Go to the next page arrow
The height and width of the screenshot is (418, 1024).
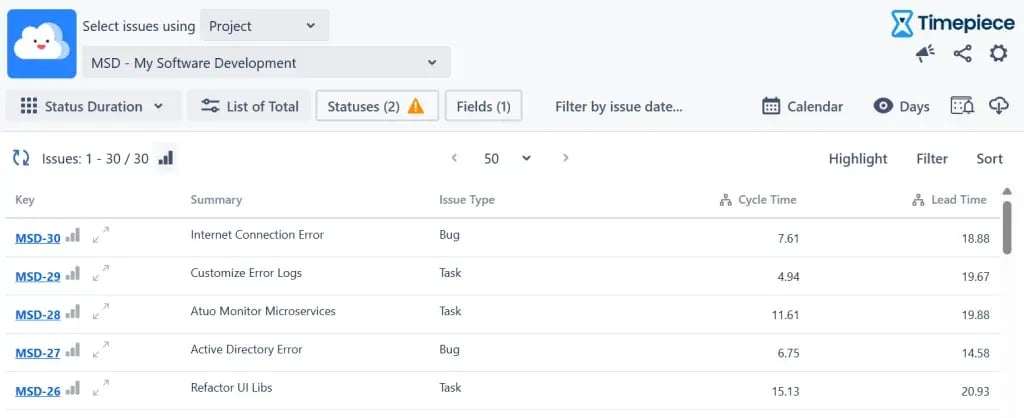click(x=566, y=158)
